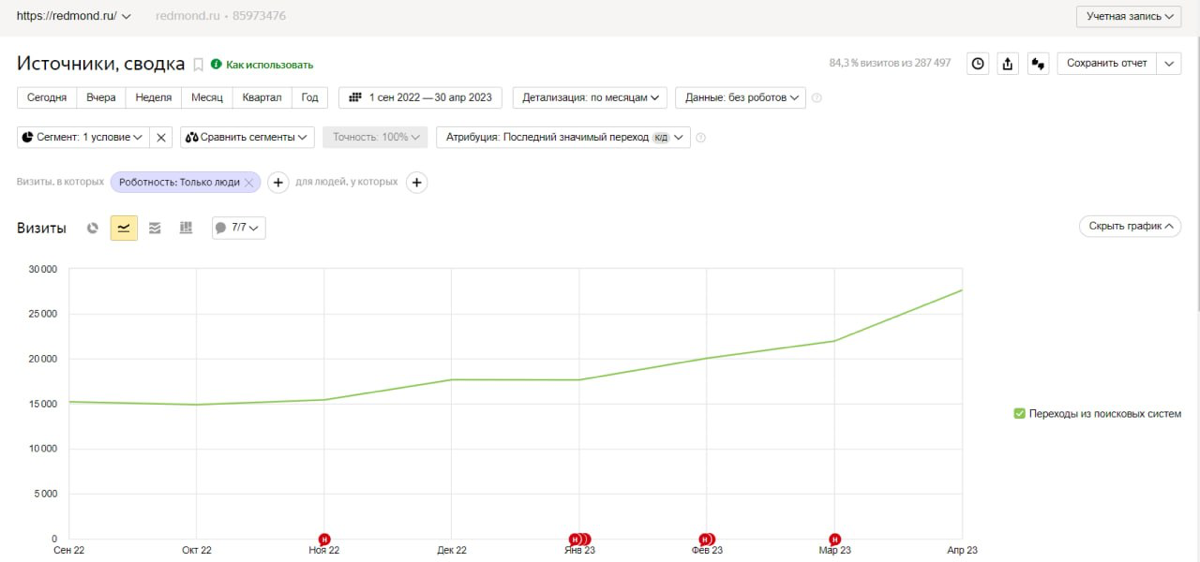1200x562 pixels.
Task: Expand the Атрибуция attribution dropdown
Action: (563, 137)
